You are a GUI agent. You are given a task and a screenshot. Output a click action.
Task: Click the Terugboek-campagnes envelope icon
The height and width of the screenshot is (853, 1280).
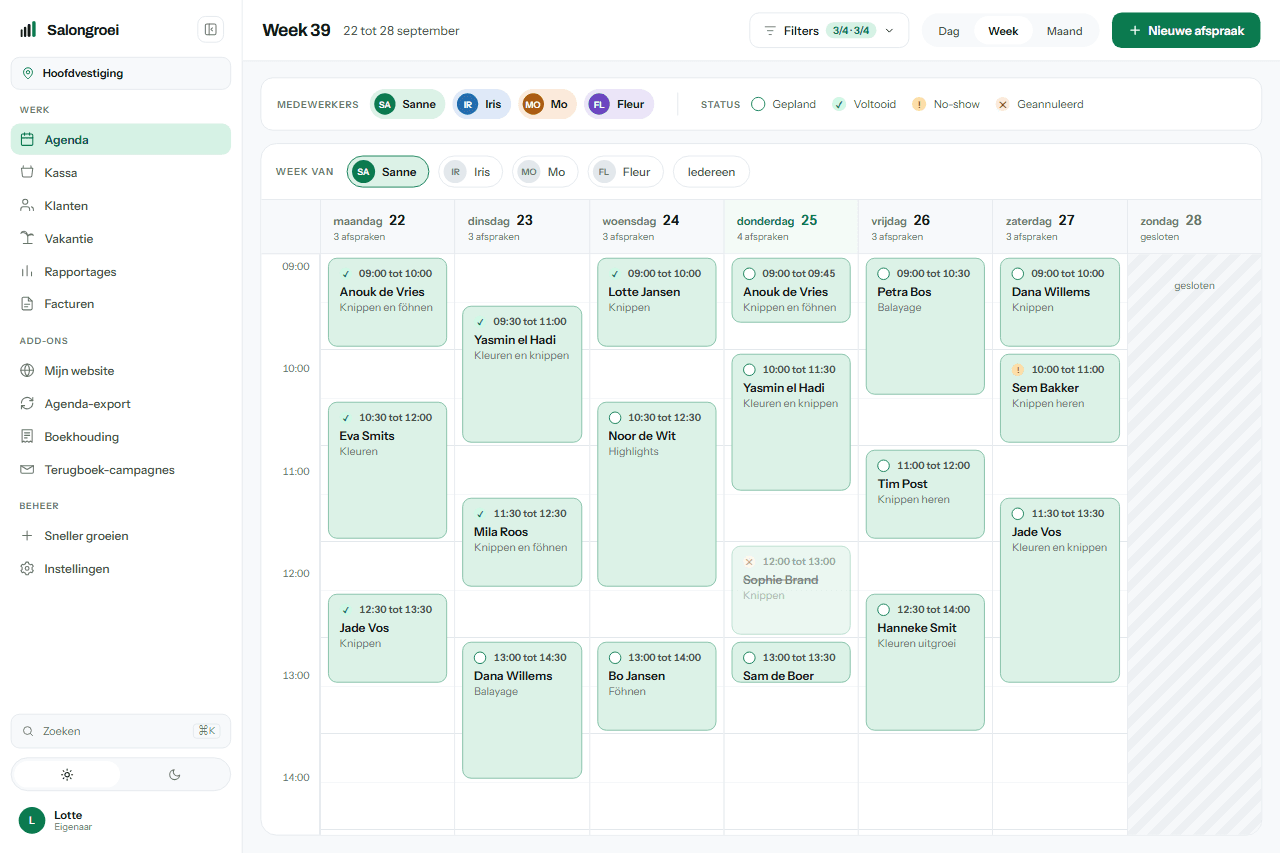(x=28, y=470)
